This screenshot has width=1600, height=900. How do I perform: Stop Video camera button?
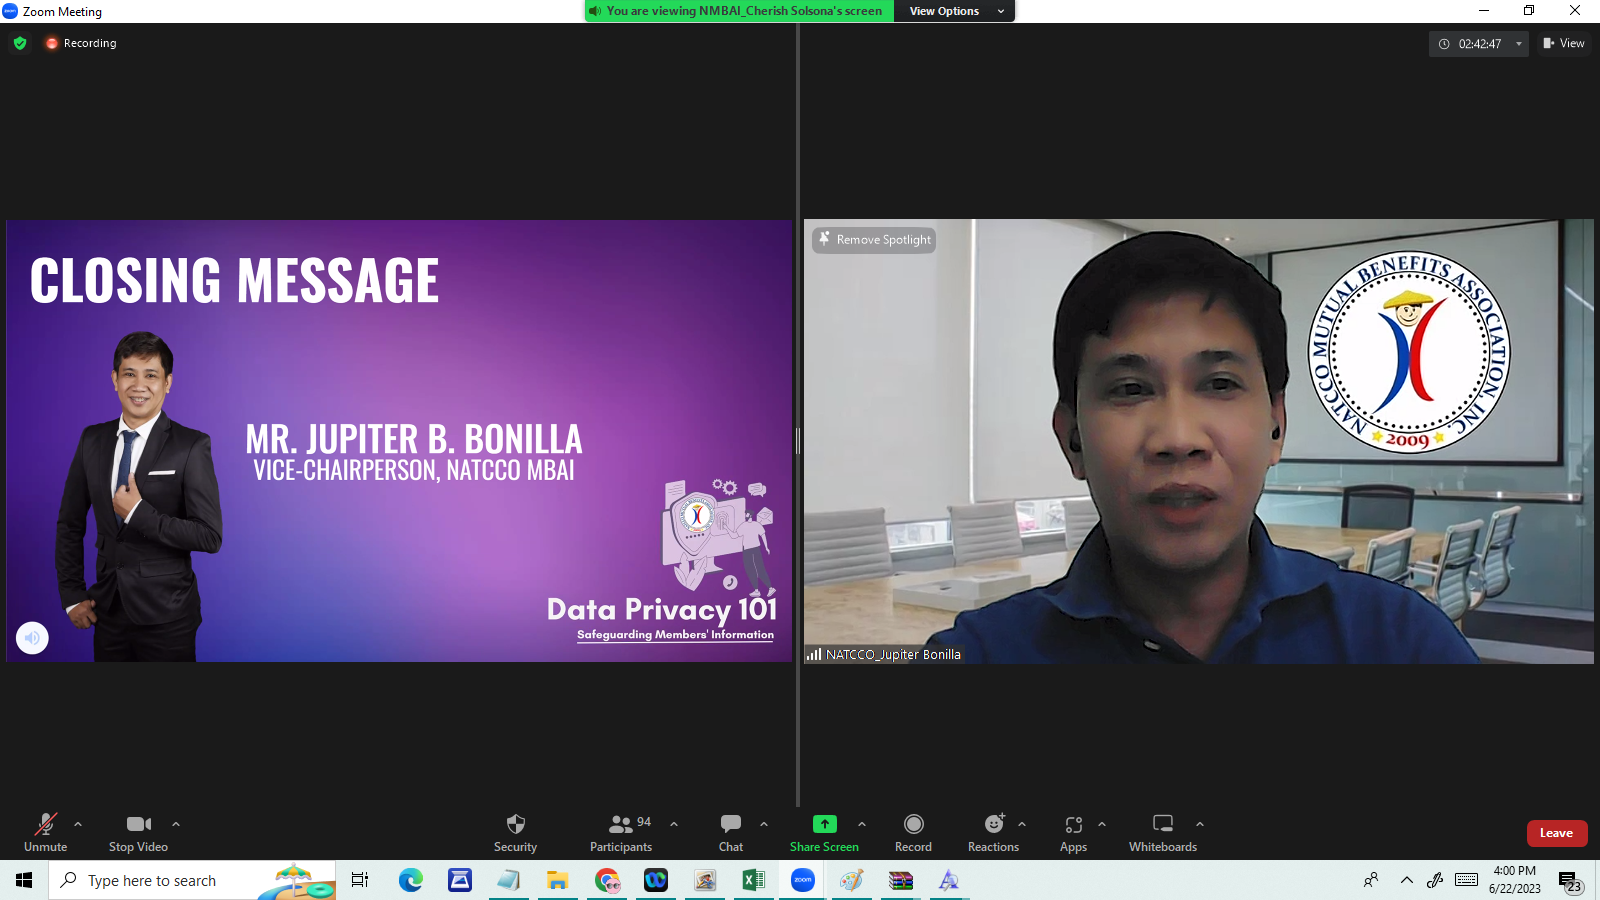tap(138, 833)
